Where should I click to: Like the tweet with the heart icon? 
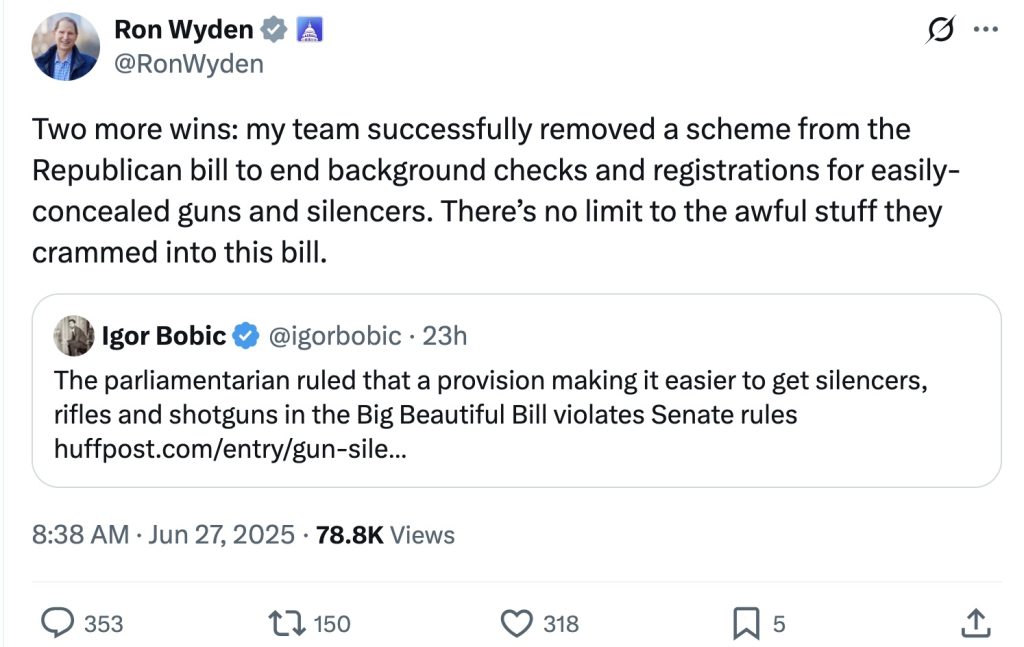(516, 623)
